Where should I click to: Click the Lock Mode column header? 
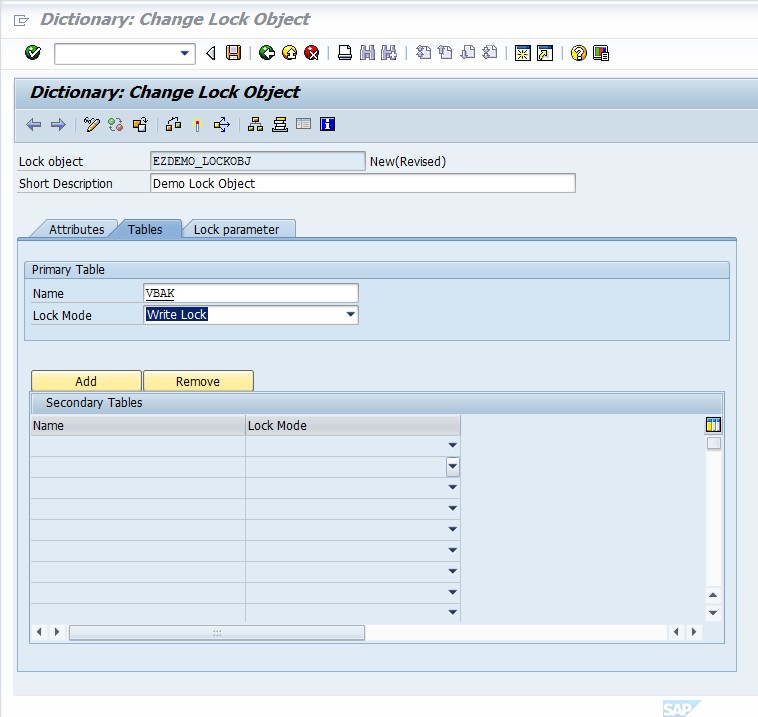pyautogui.click(x=353, y=425)
